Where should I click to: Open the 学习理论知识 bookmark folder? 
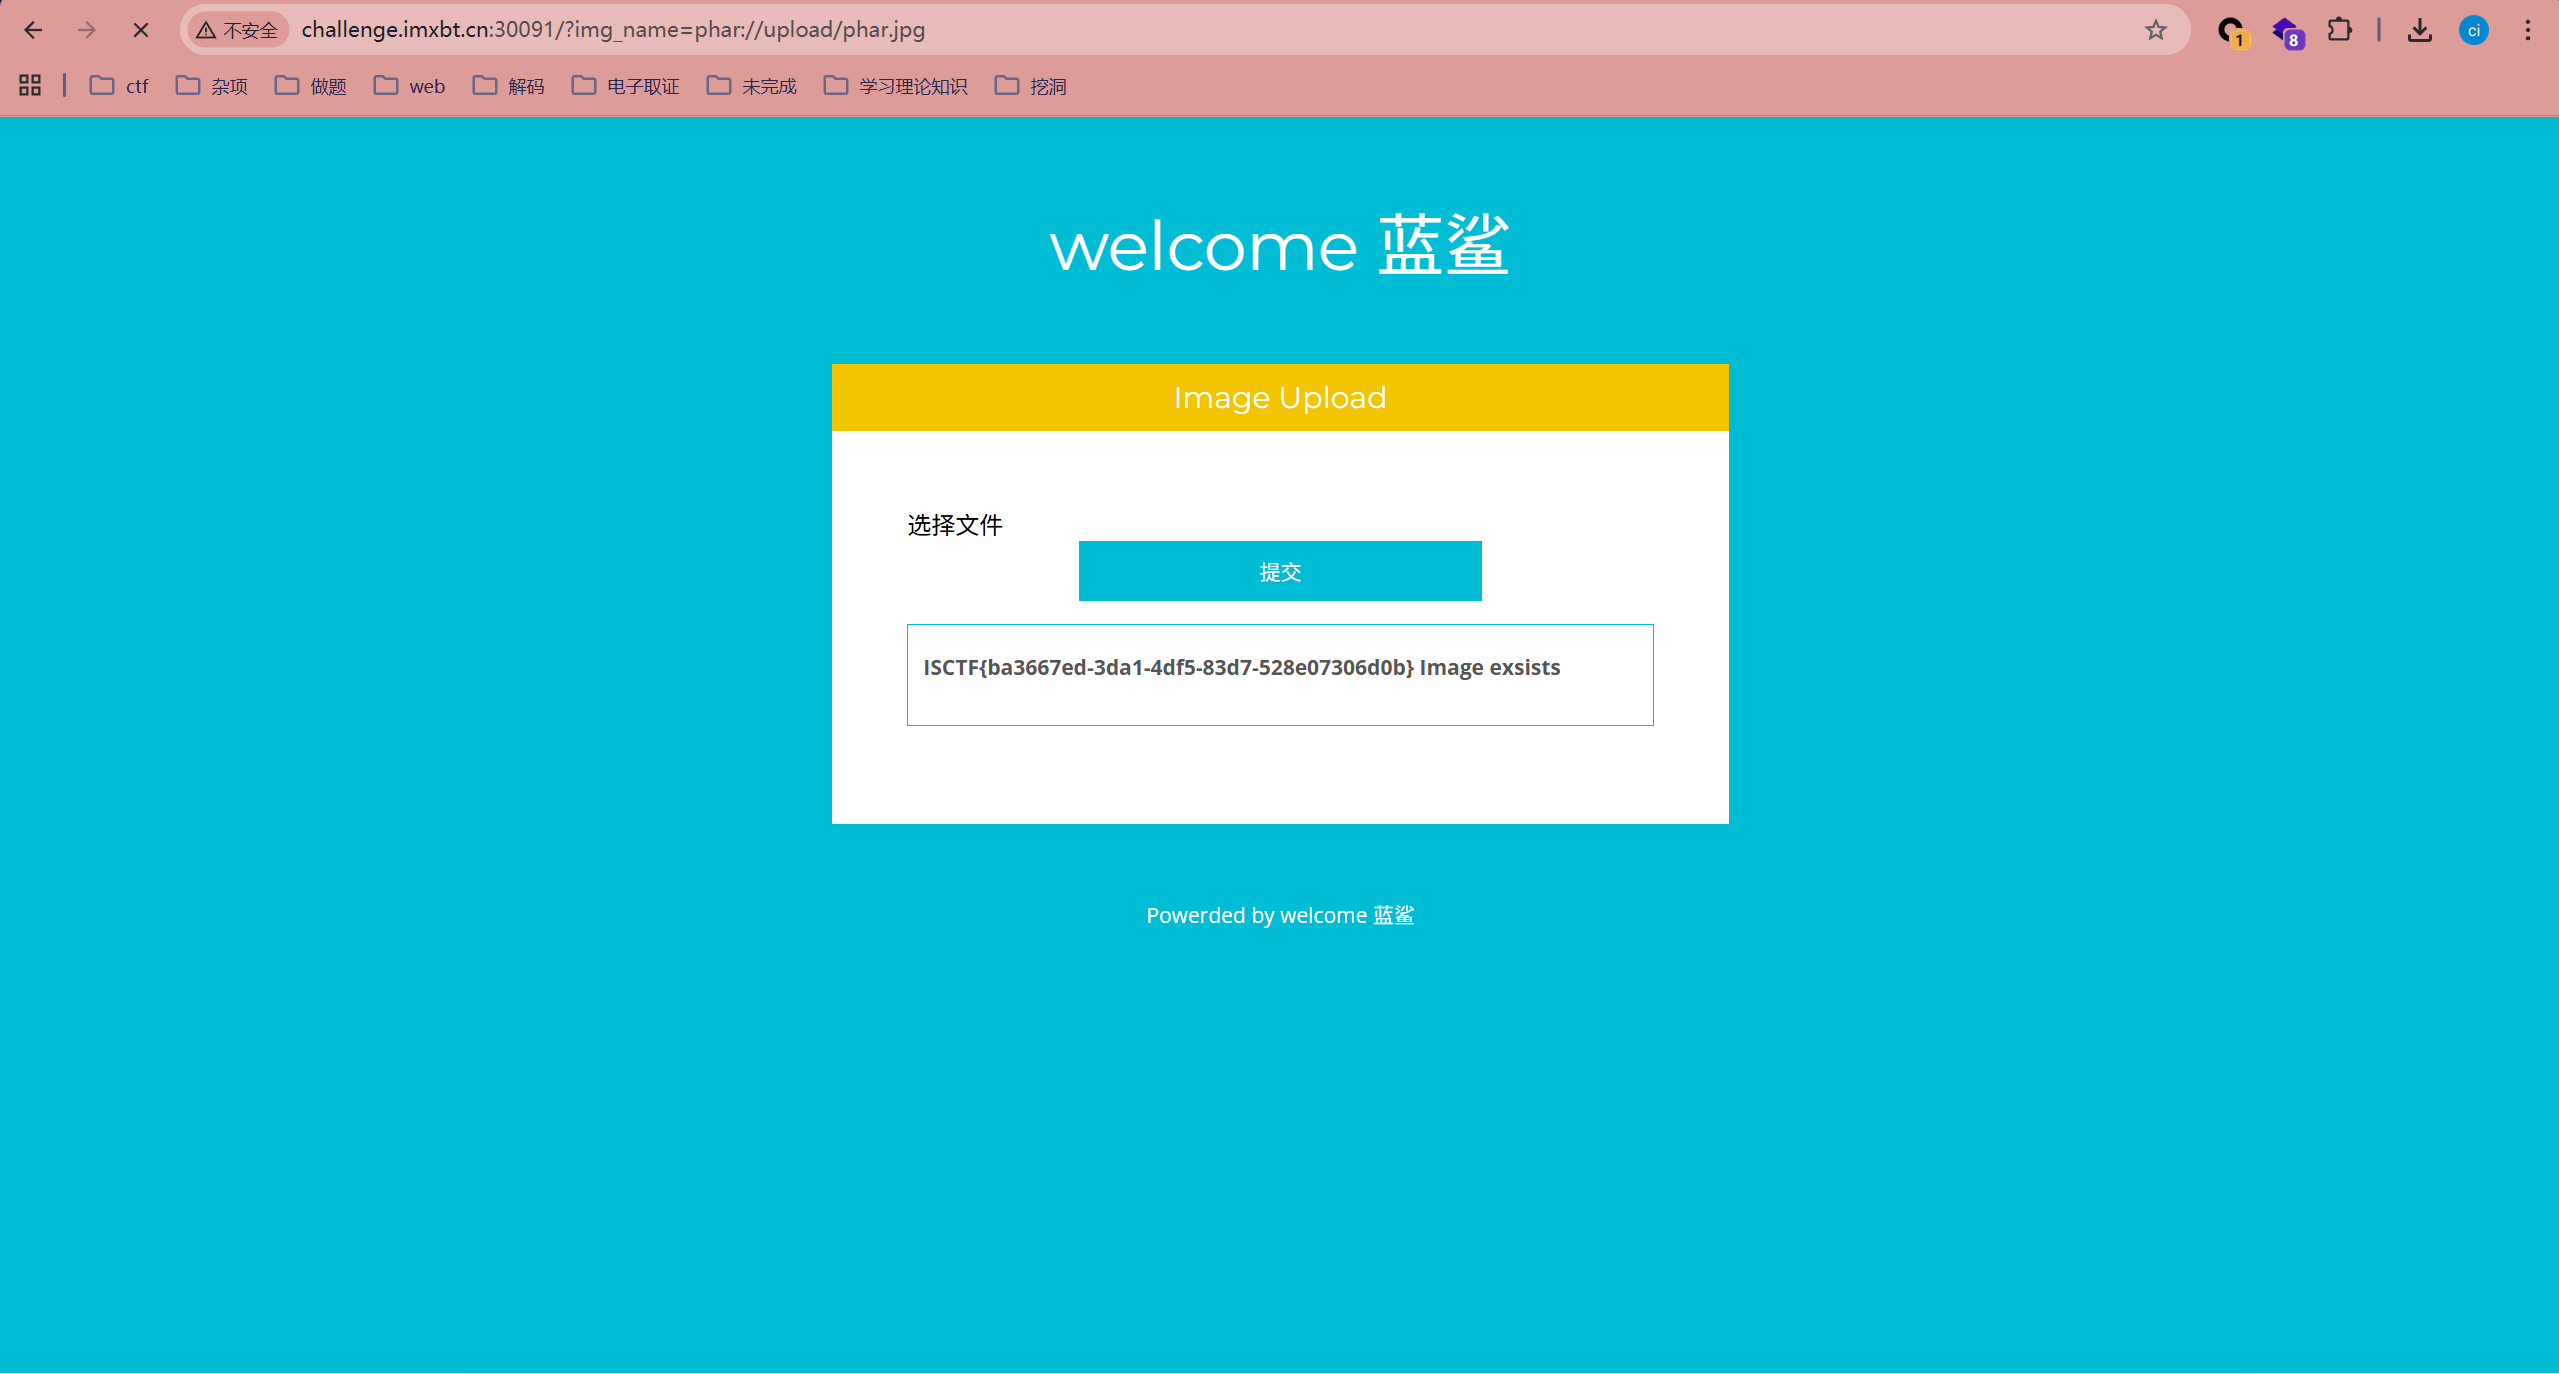[896, 86]
